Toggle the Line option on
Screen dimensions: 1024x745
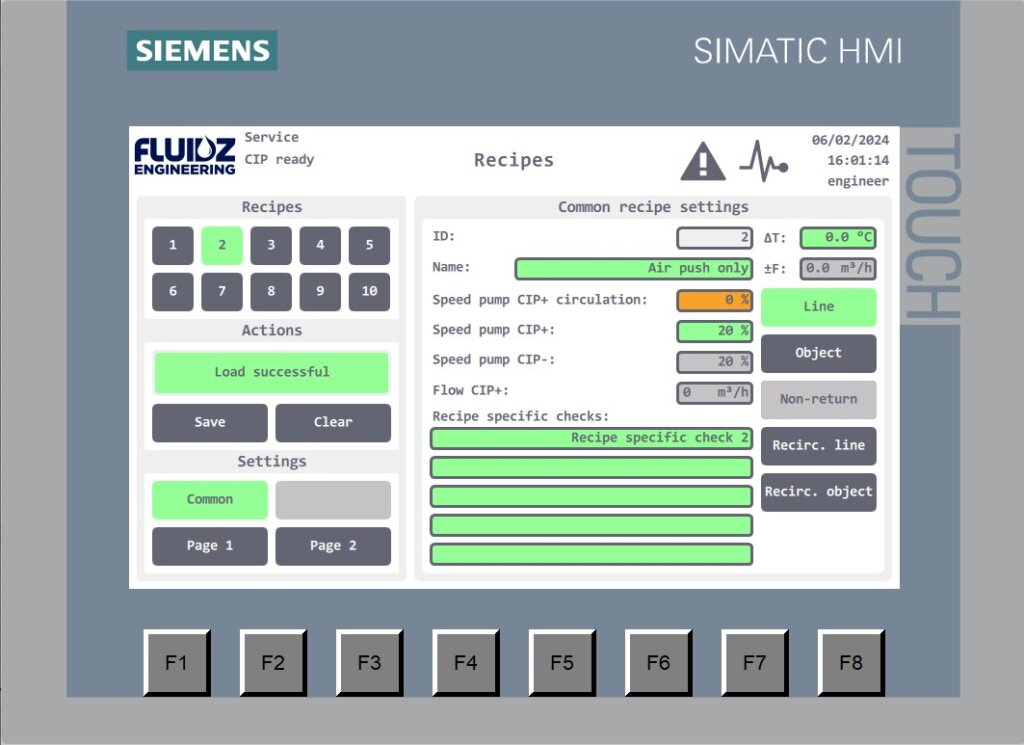click(x=818, y=307)
